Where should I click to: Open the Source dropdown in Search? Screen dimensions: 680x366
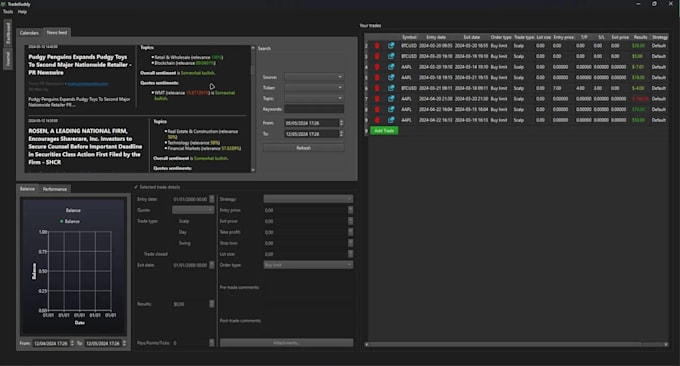[x=314, y=77]
